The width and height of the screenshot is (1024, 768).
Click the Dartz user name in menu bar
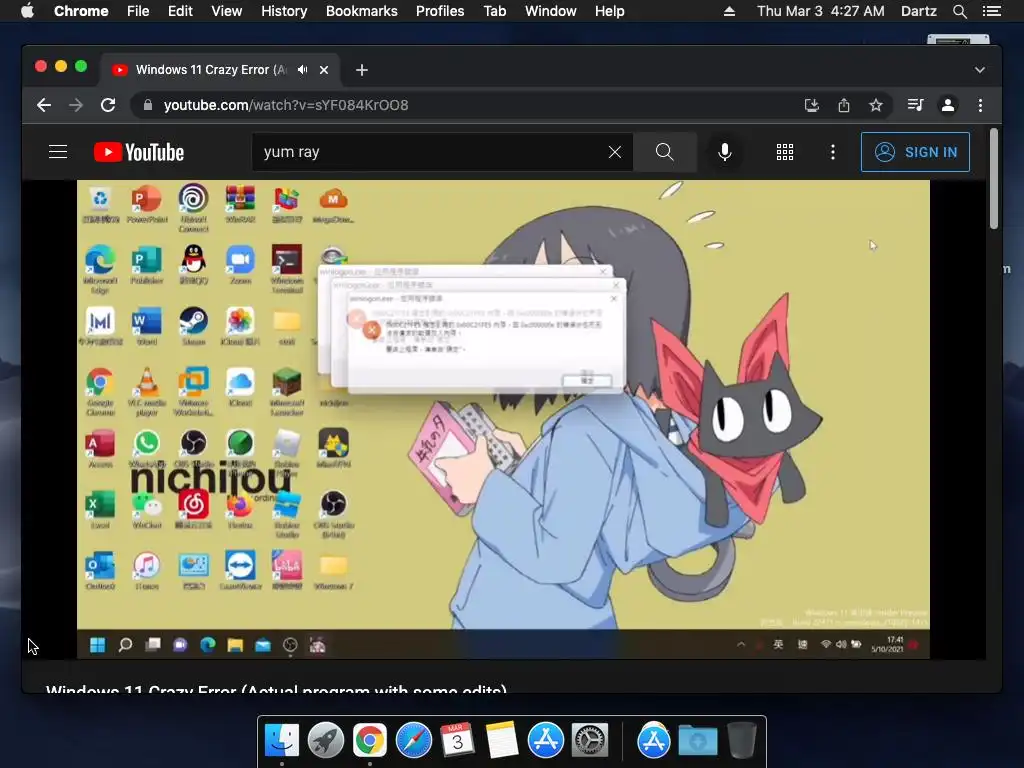click(x=918, y=11)
